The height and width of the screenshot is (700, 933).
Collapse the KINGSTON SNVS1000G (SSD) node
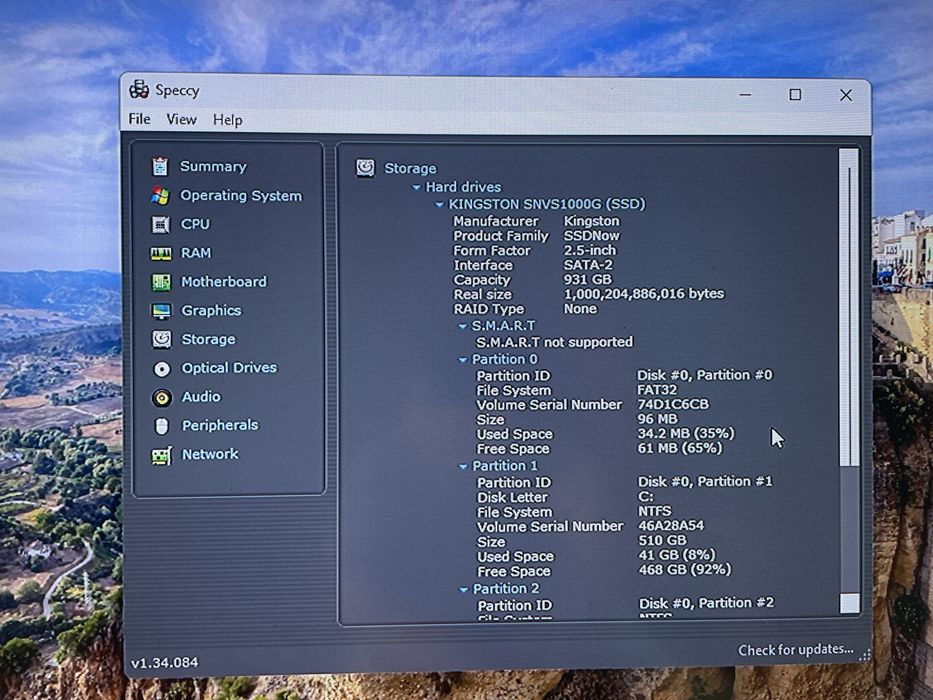click(439, 205)
